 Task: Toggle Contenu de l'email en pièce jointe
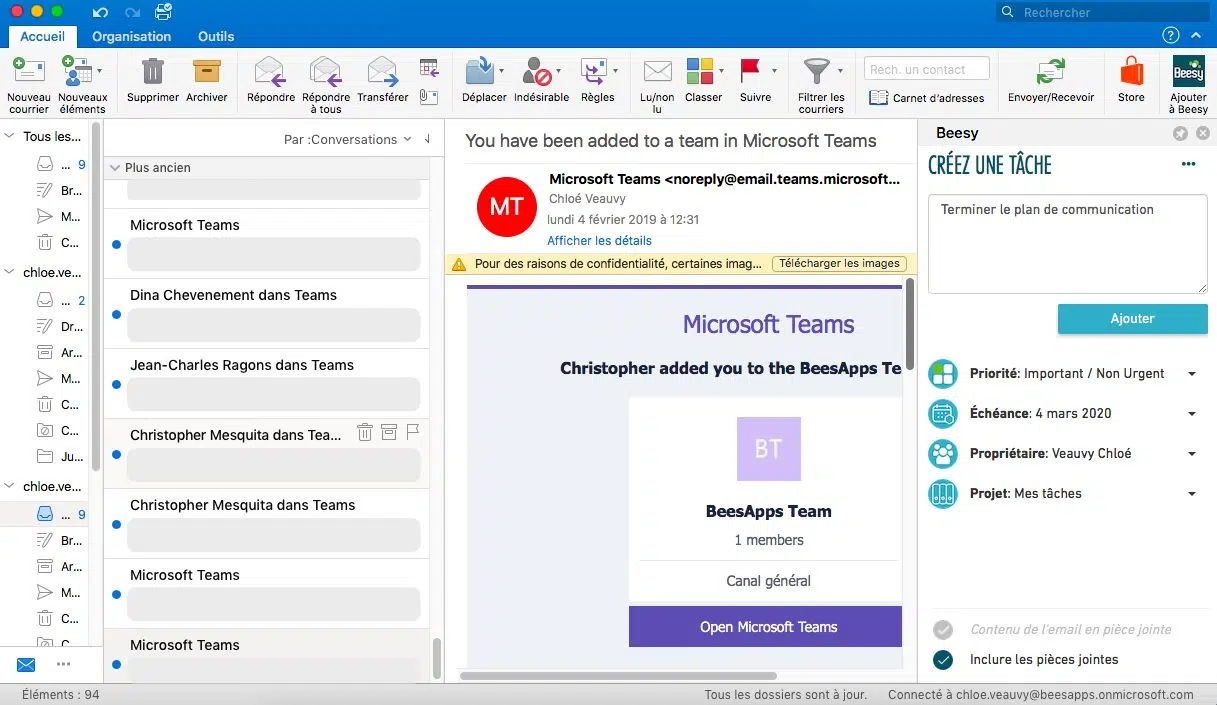click(x=942, y=630)
